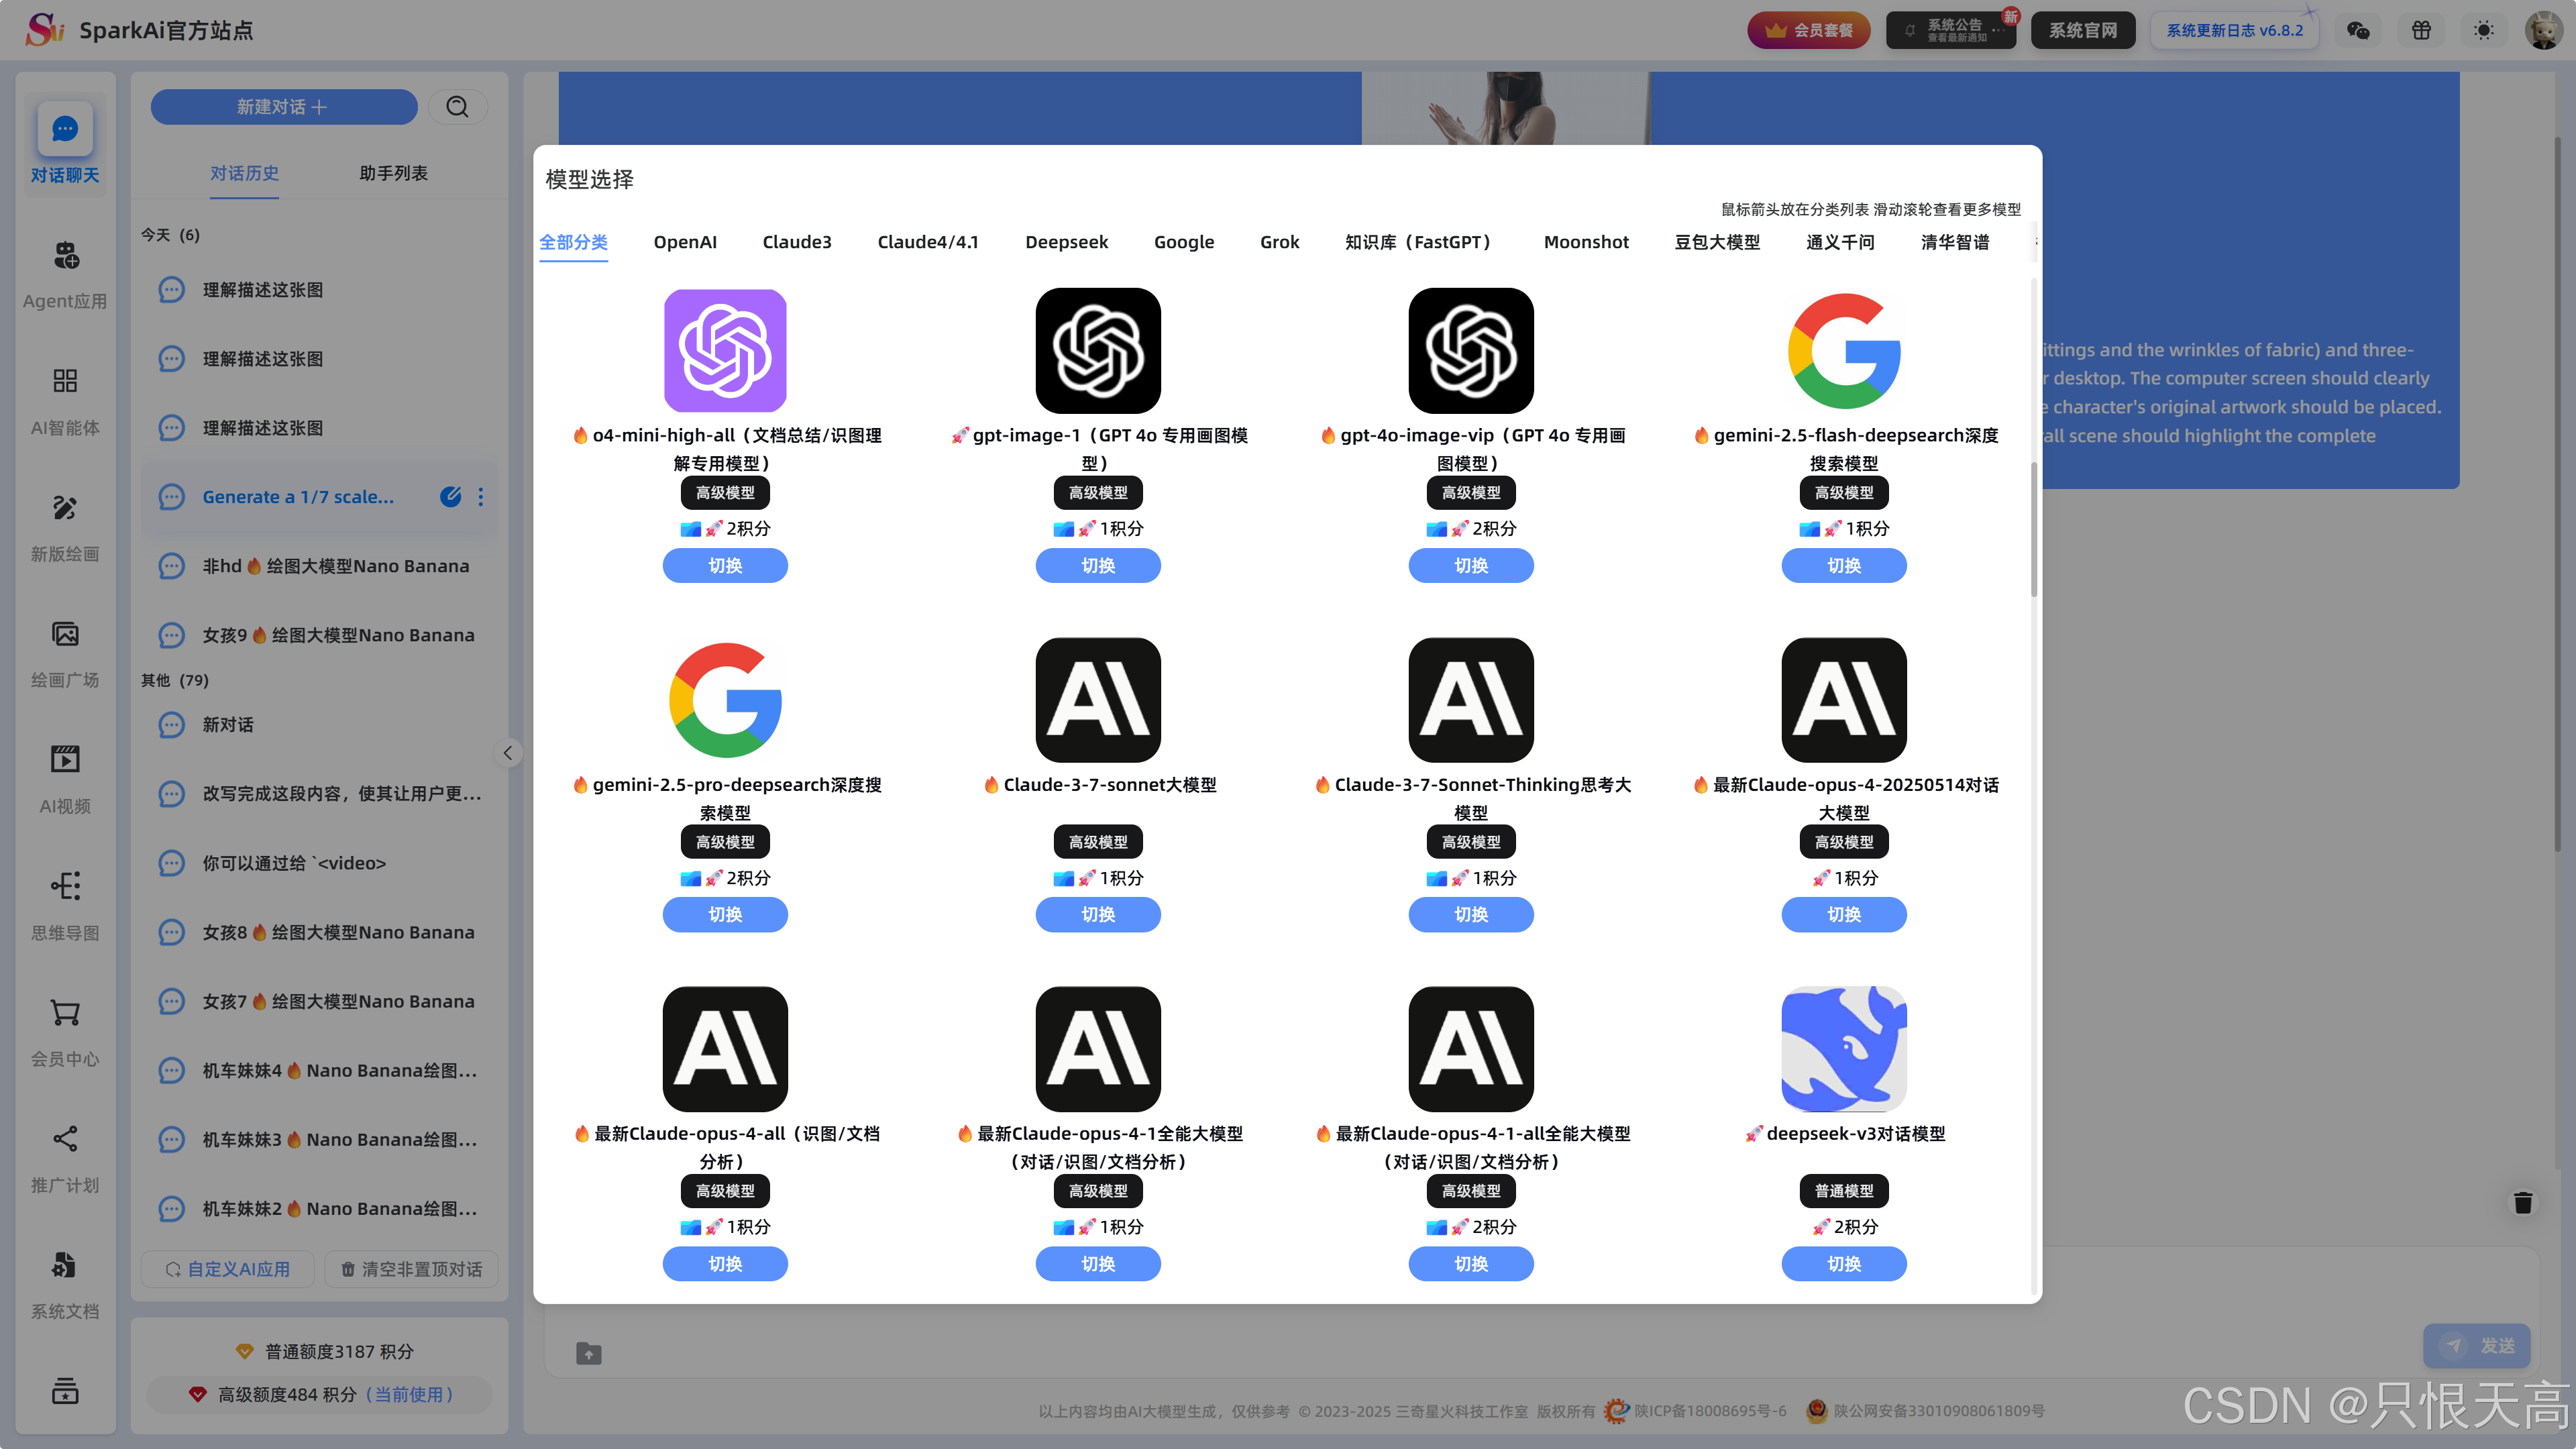Image resolution: width=2576 pixels, height=1449 pixels.
Task: Select 高级额度484 积分 quota option
Action: pos(320,1394)
